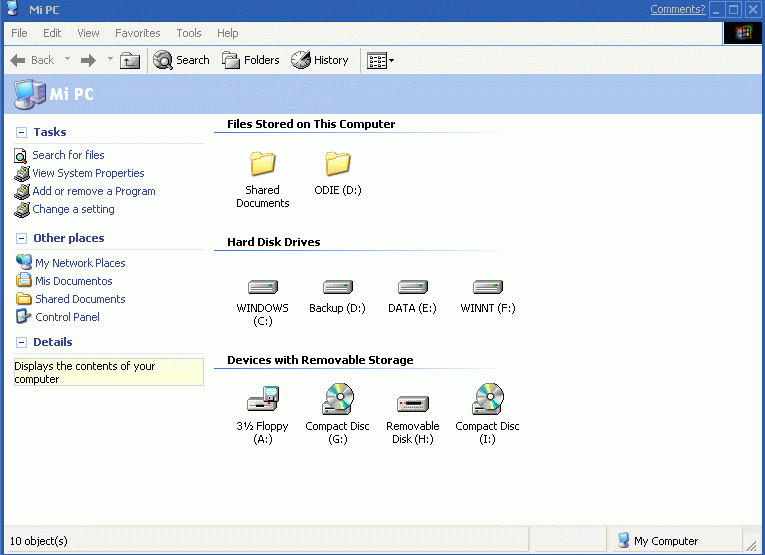
Task: Click the Views toolbar icon
Action: pos(377,61)
